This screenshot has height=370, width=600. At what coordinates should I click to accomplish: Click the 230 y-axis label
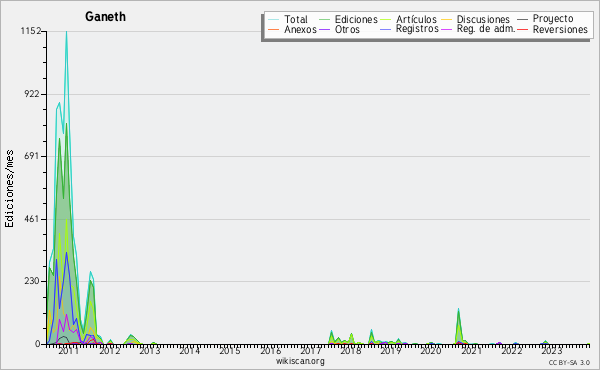[x=33, y=281]
